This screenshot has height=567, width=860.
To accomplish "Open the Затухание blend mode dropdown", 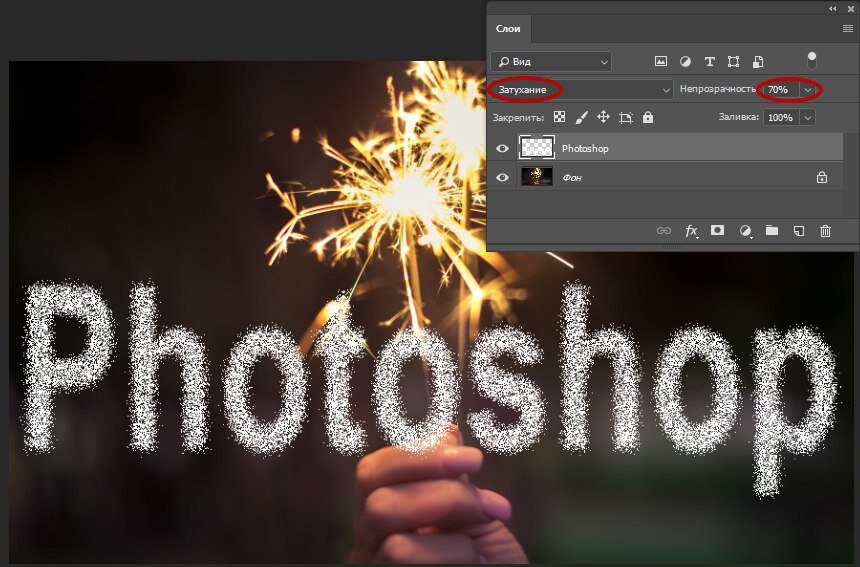I will pyautogui.click(x=582, y=89).
